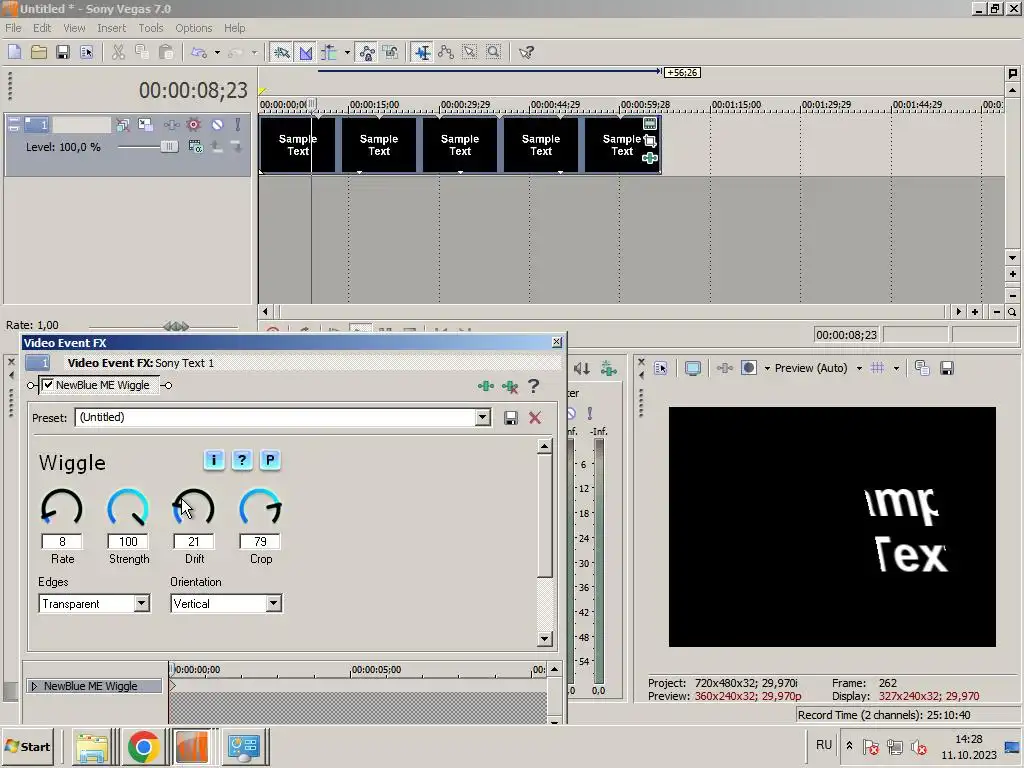Open Preview (Auto) quality dropdown
The width and height of the screenshot is (1024, 768).
tap(859, 368)
